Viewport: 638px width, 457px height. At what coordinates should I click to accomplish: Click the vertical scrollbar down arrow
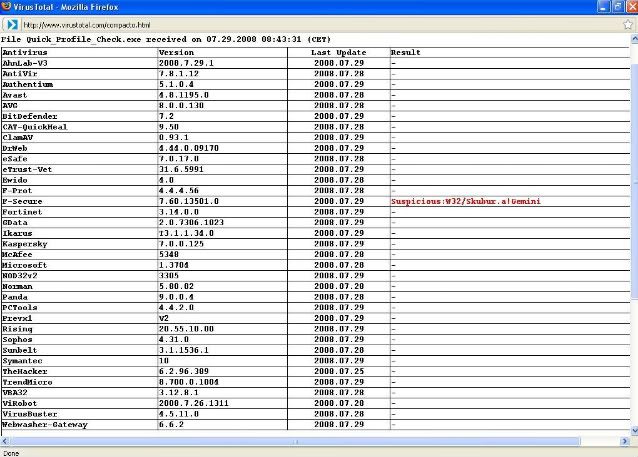point(634,431)
